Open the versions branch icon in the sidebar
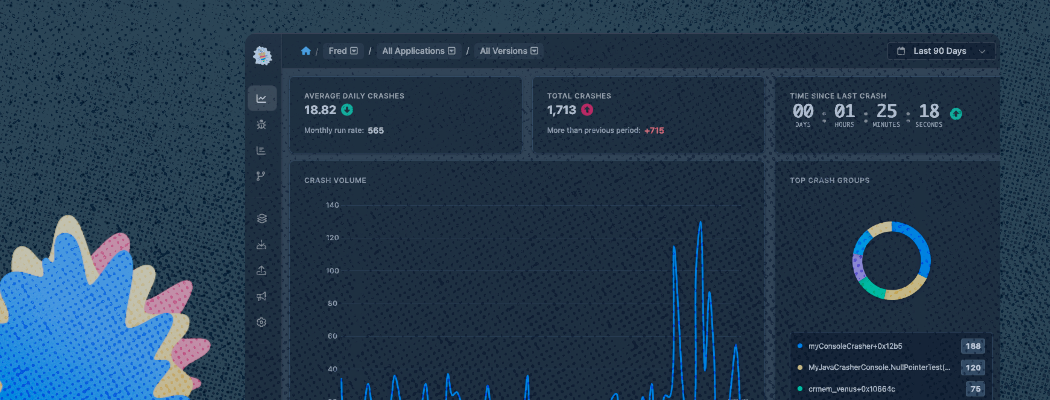 [x=262, y=176]
